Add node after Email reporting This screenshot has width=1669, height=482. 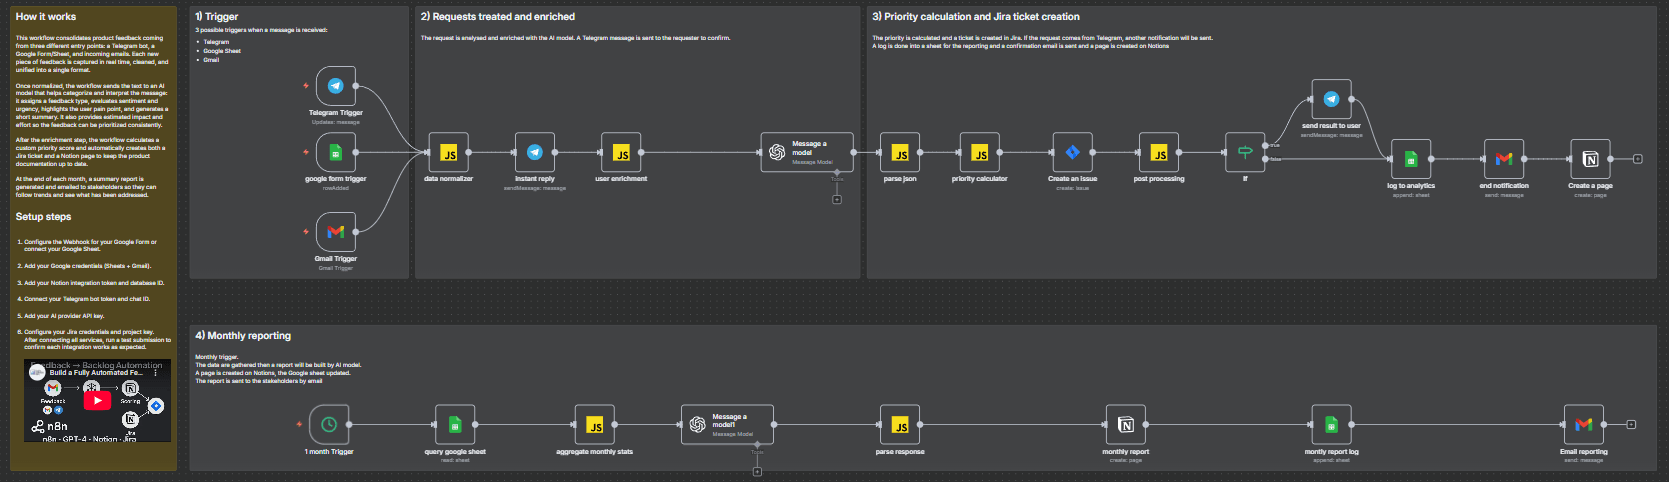1631,425
